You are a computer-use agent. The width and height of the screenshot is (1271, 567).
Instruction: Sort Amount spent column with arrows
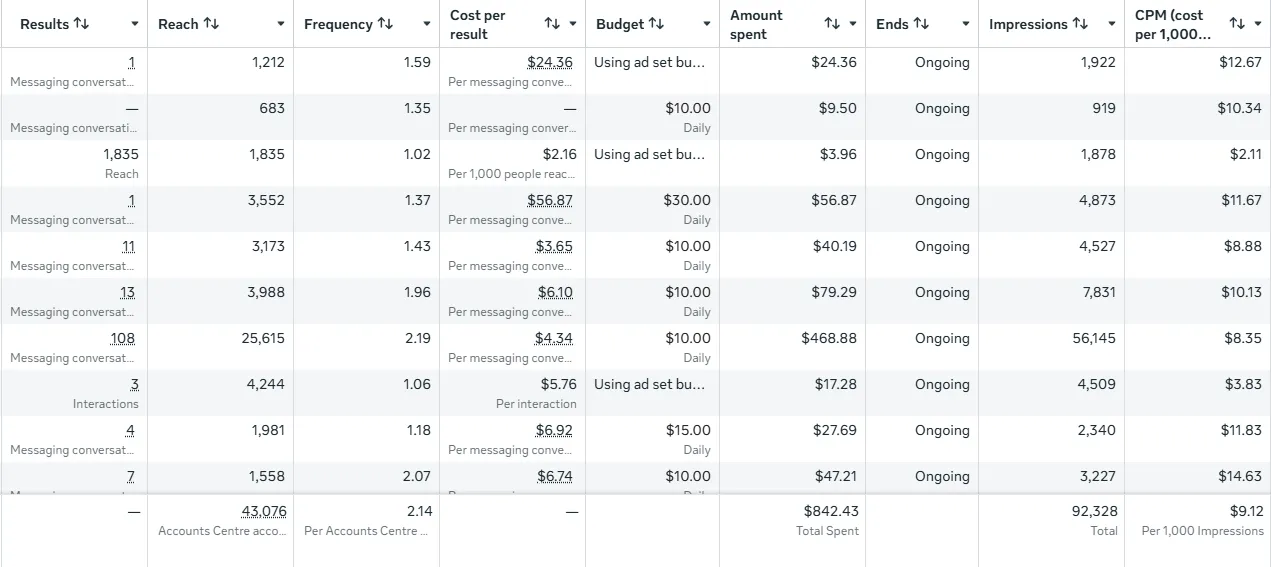click(x=832, y=24)
